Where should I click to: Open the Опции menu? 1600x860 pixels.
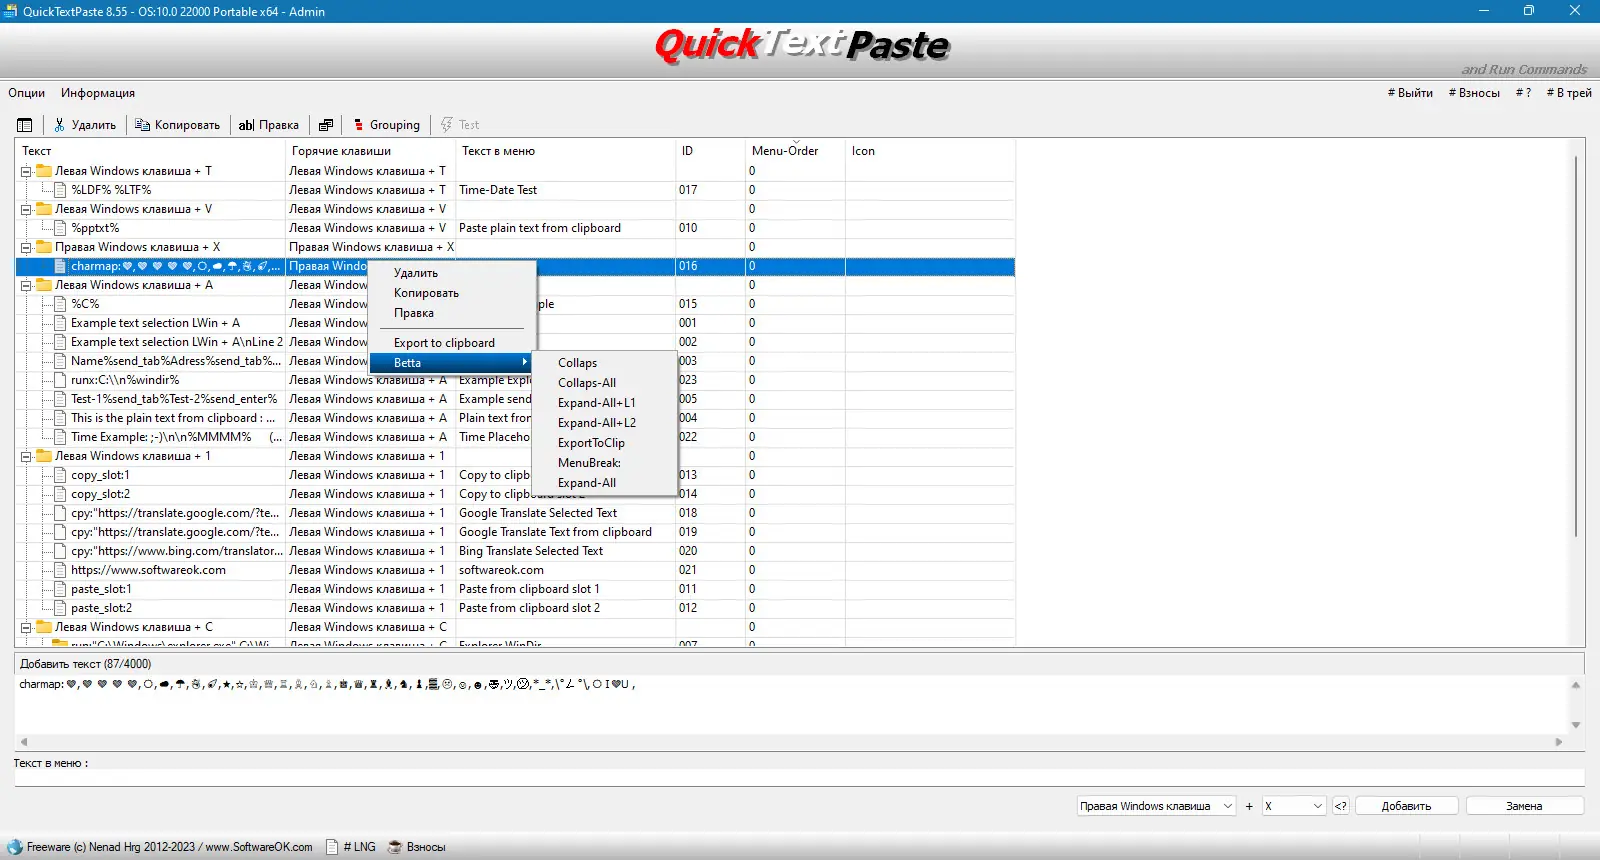pos(27,93)
